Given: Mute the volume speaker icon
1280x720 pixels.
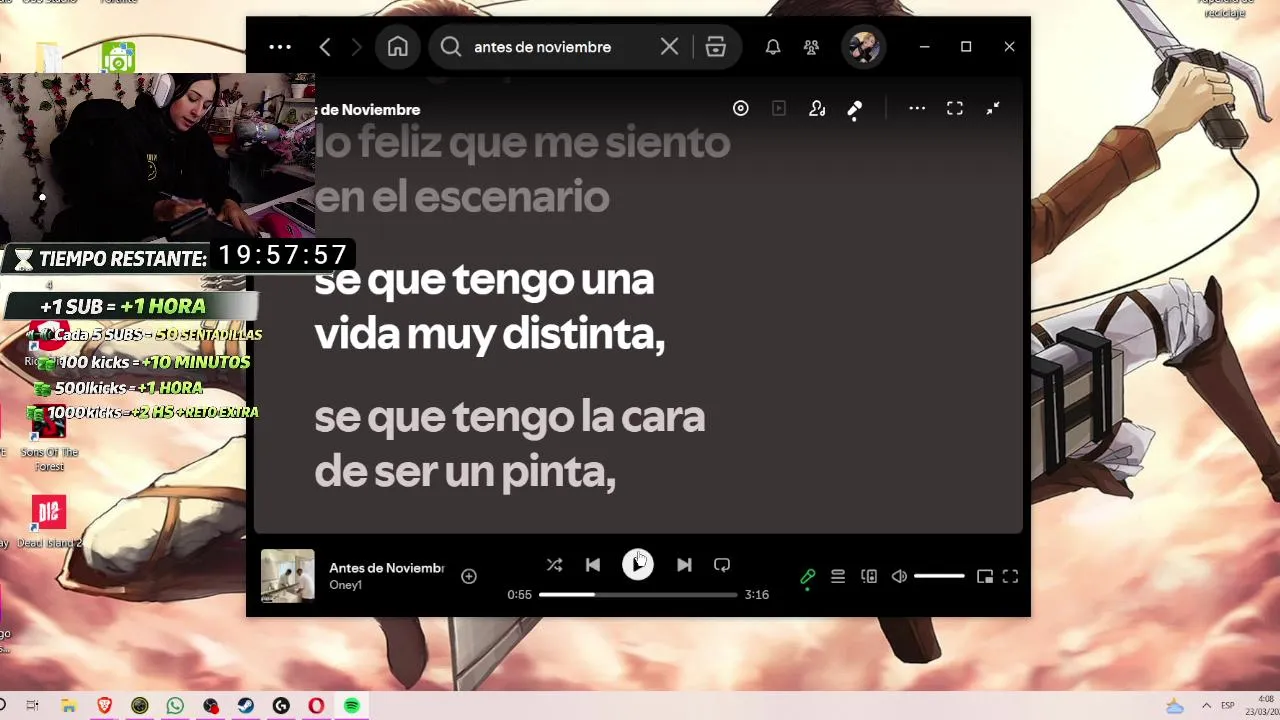Looking at the screenshot, I should 899,576.
